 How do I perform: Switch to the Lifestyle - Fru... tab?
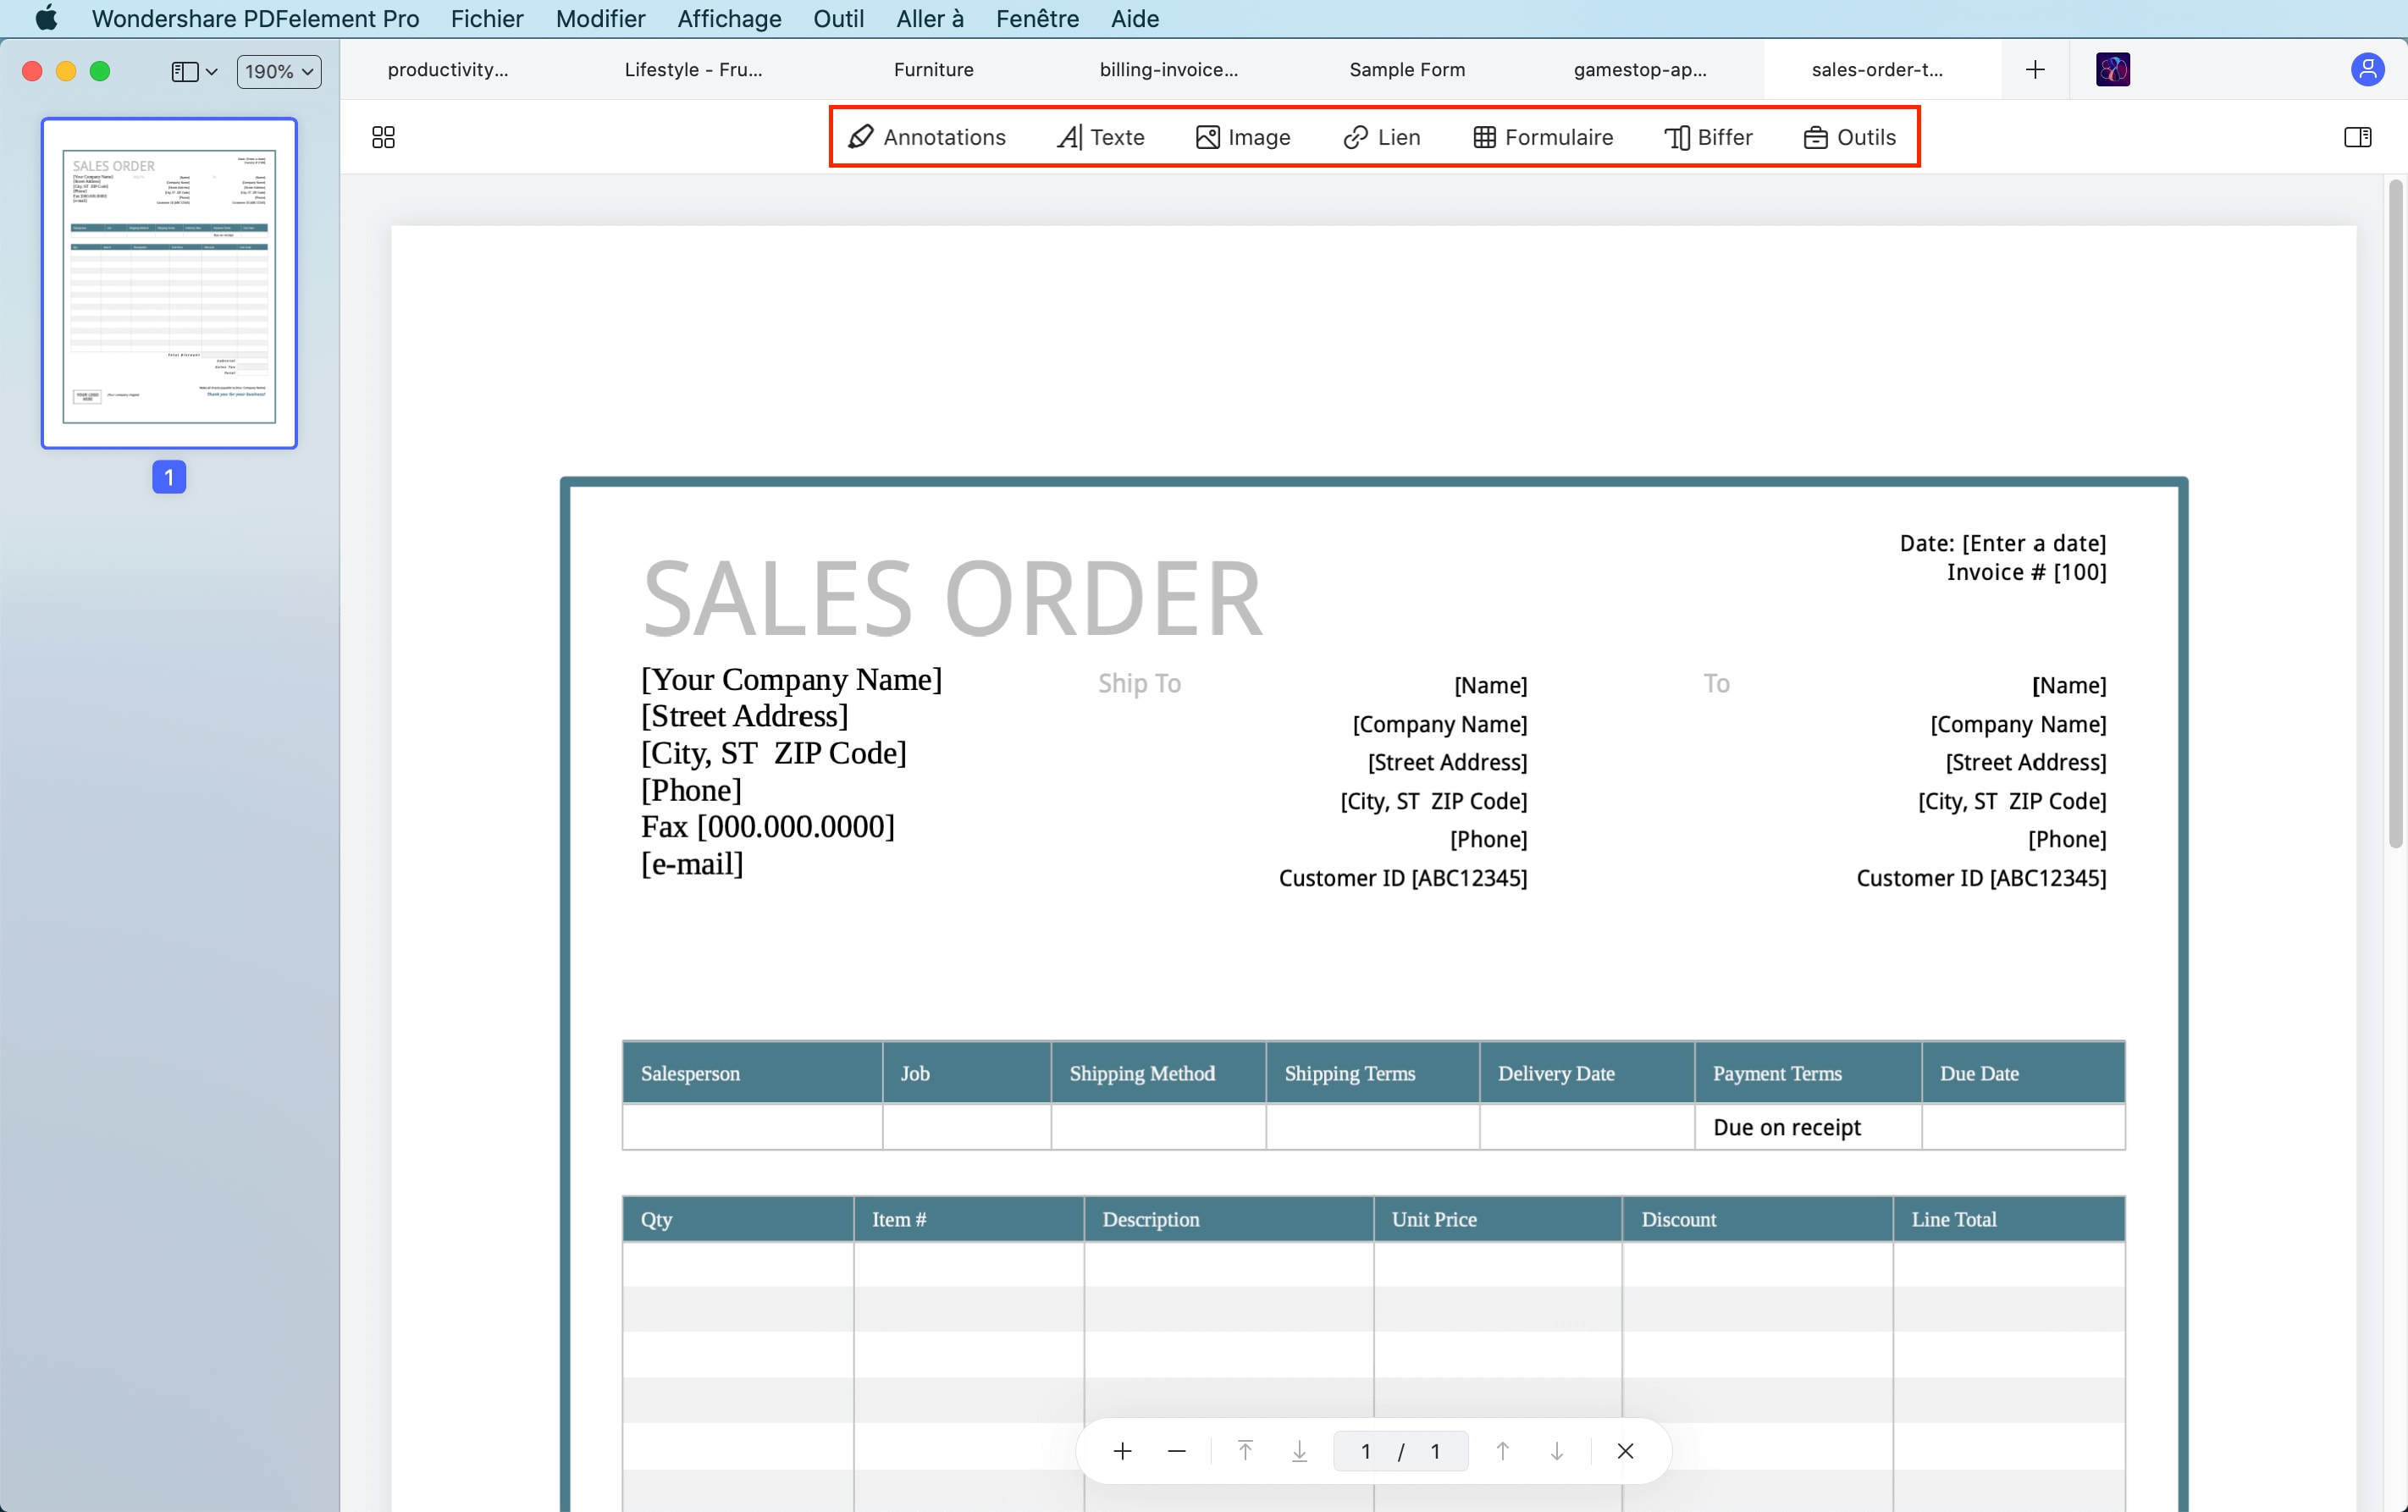click(693, 69)
